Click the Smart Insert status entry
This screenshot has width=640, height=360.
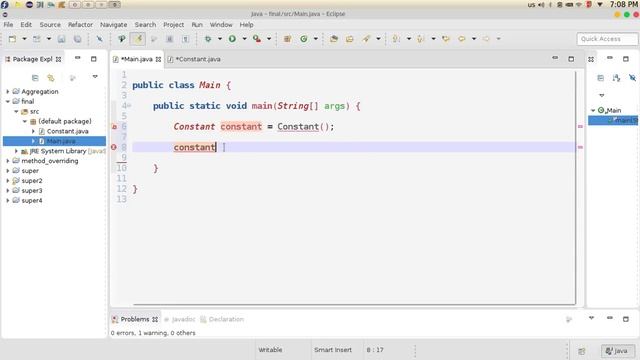click(333, 350)
